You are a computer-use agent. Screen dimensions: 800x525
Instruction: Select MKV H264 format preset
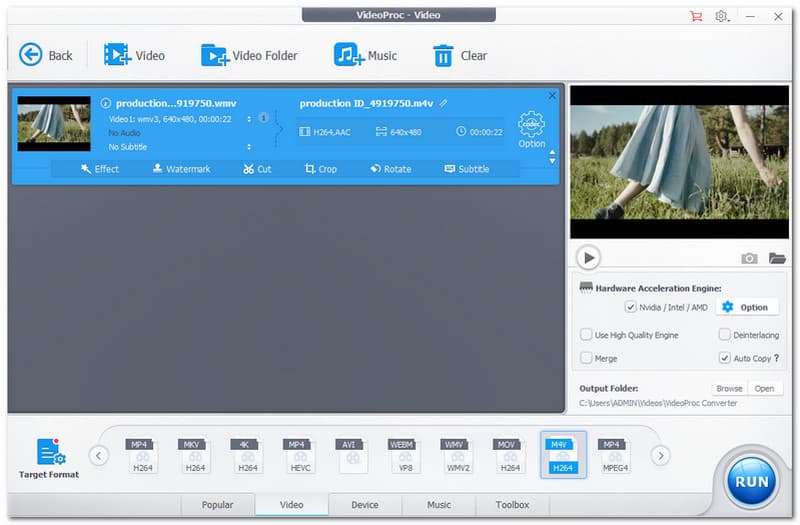(x=194, y=455)
